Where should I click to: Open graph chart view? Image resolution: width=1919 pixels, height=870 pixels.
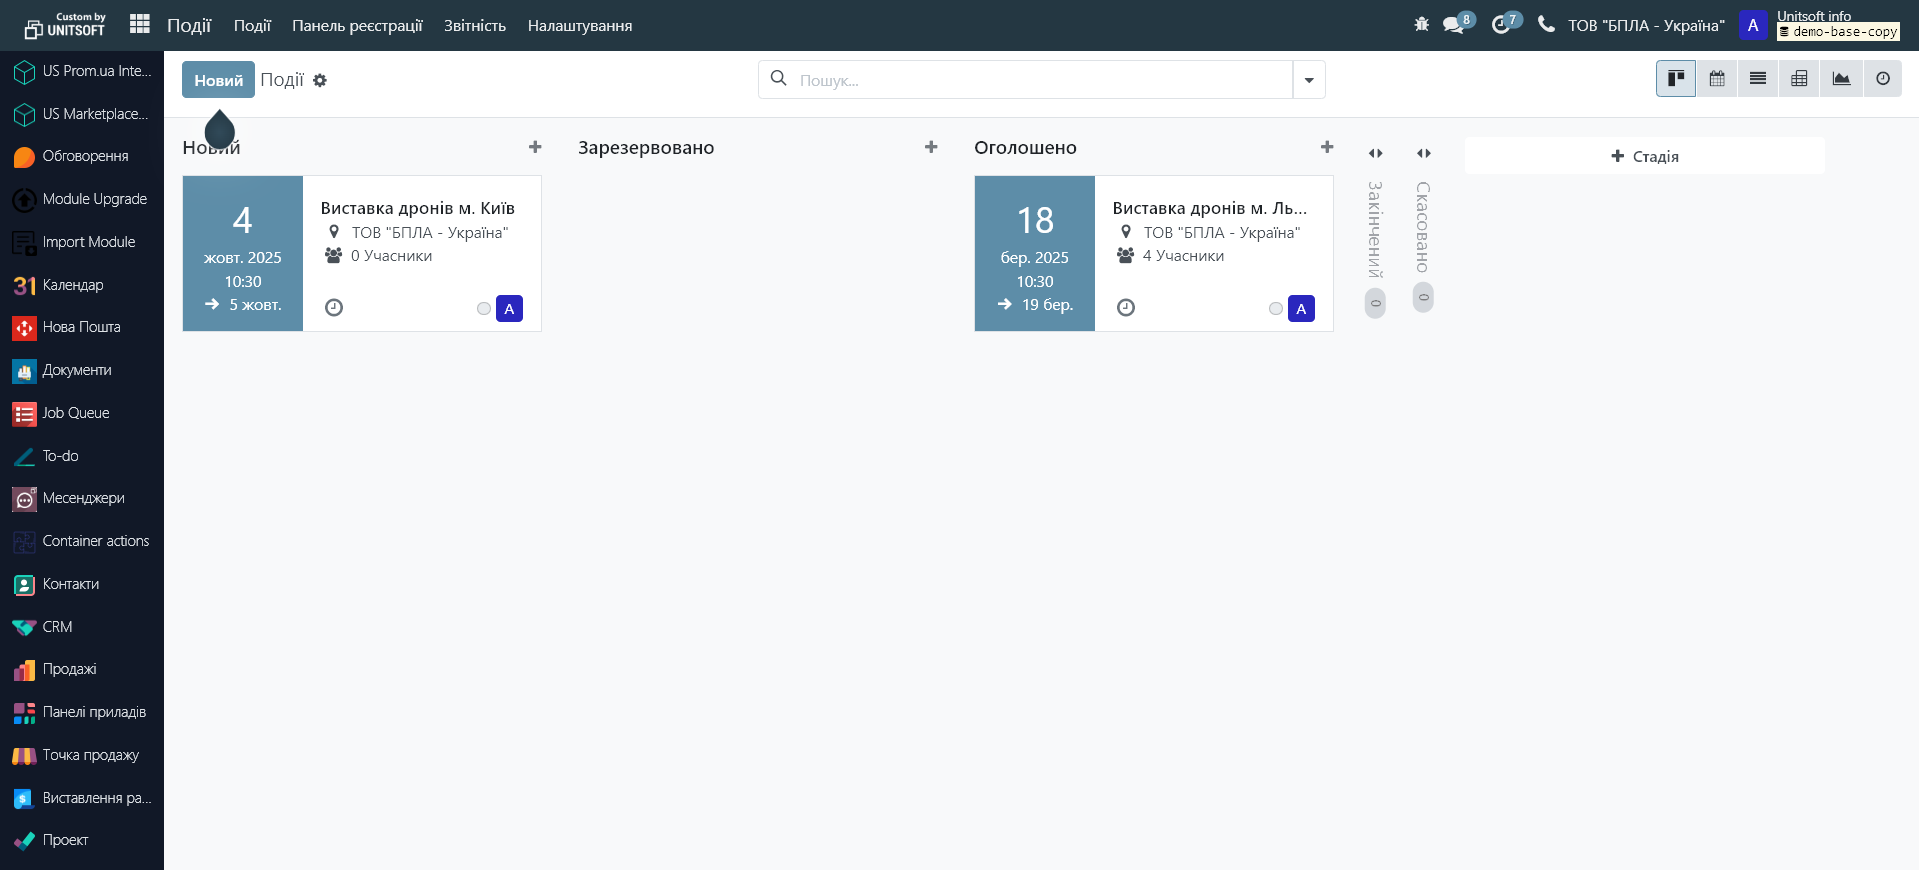(x=1841, y=79)
